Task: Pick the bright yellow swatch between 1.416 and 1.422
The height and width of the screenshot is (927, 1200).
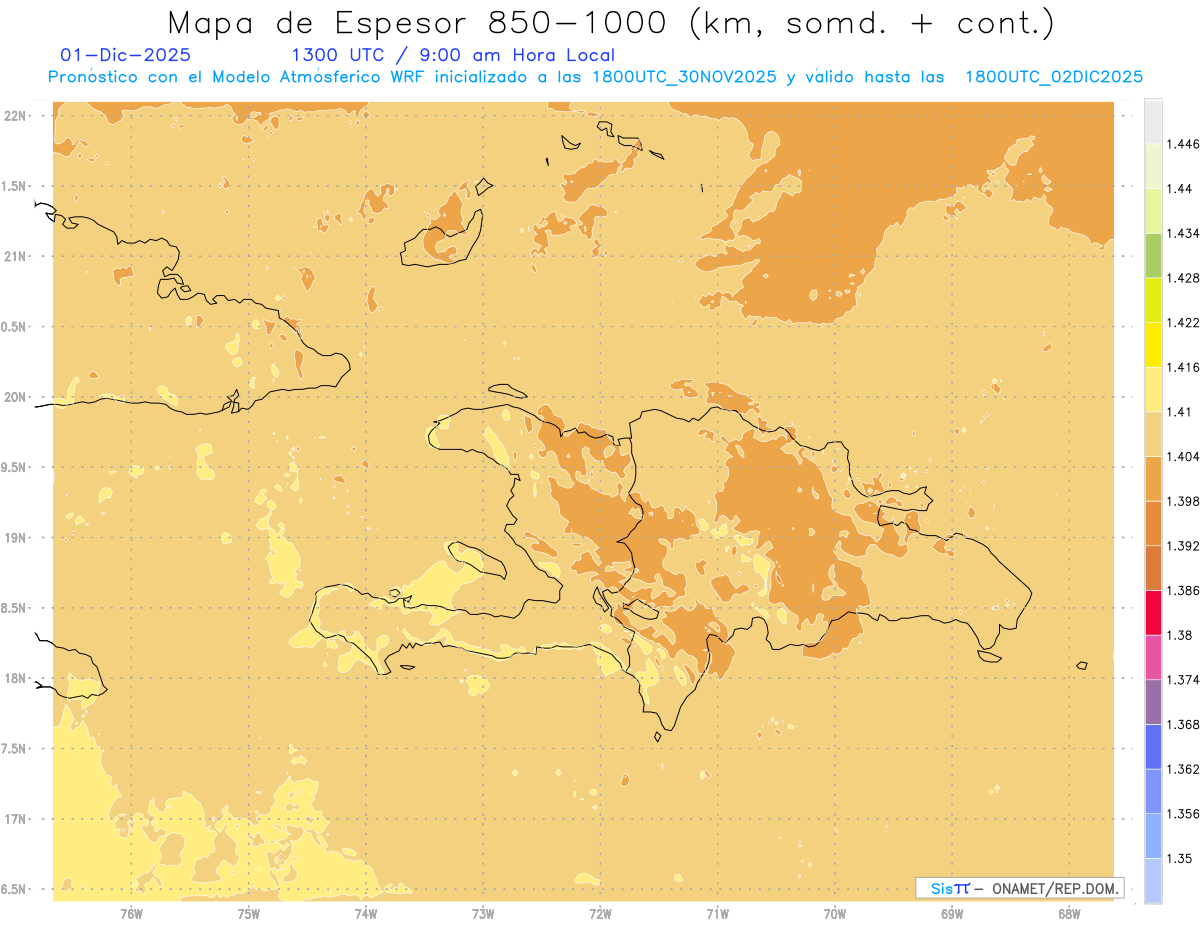Action: [x=1153, y=345]
